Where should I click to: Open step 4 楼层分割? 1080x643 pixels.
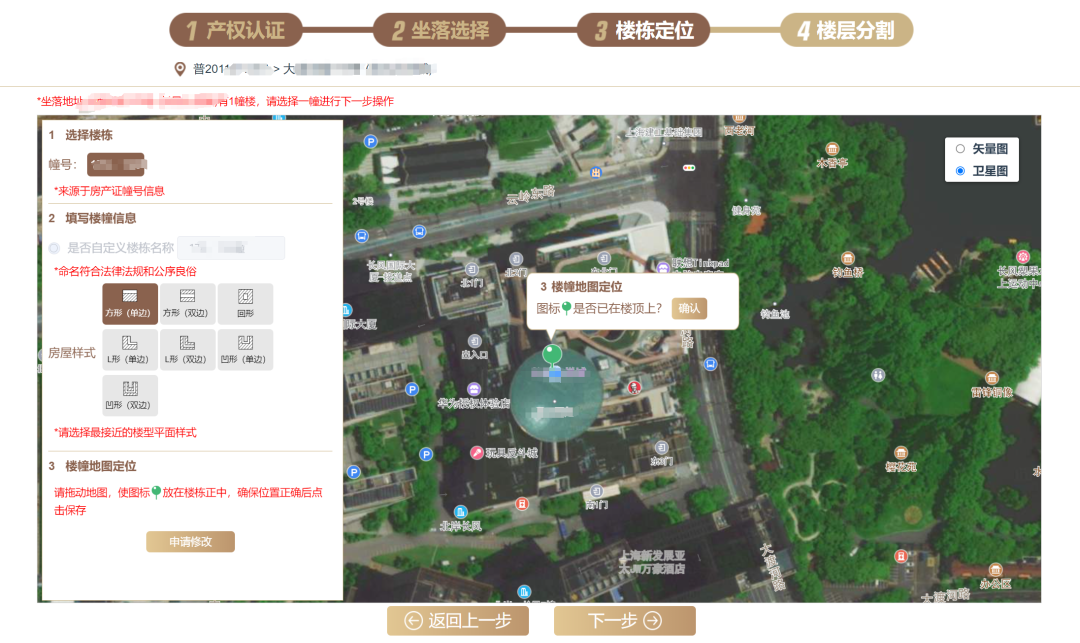[846, 30]
